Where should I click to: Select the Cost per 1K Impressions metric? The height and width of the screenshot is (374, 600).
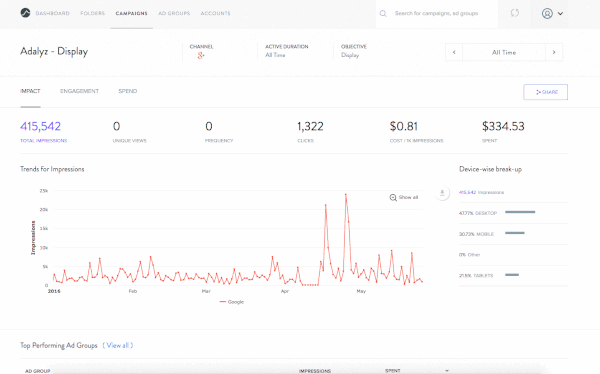pyautogui.click(x=416, y=131)
